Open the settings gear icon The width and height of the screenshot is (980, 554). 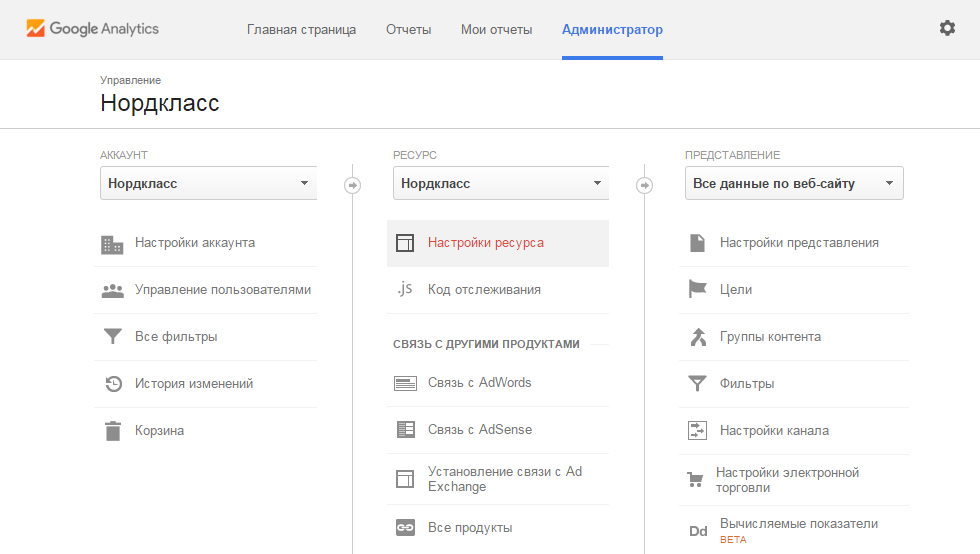[947, 28]
